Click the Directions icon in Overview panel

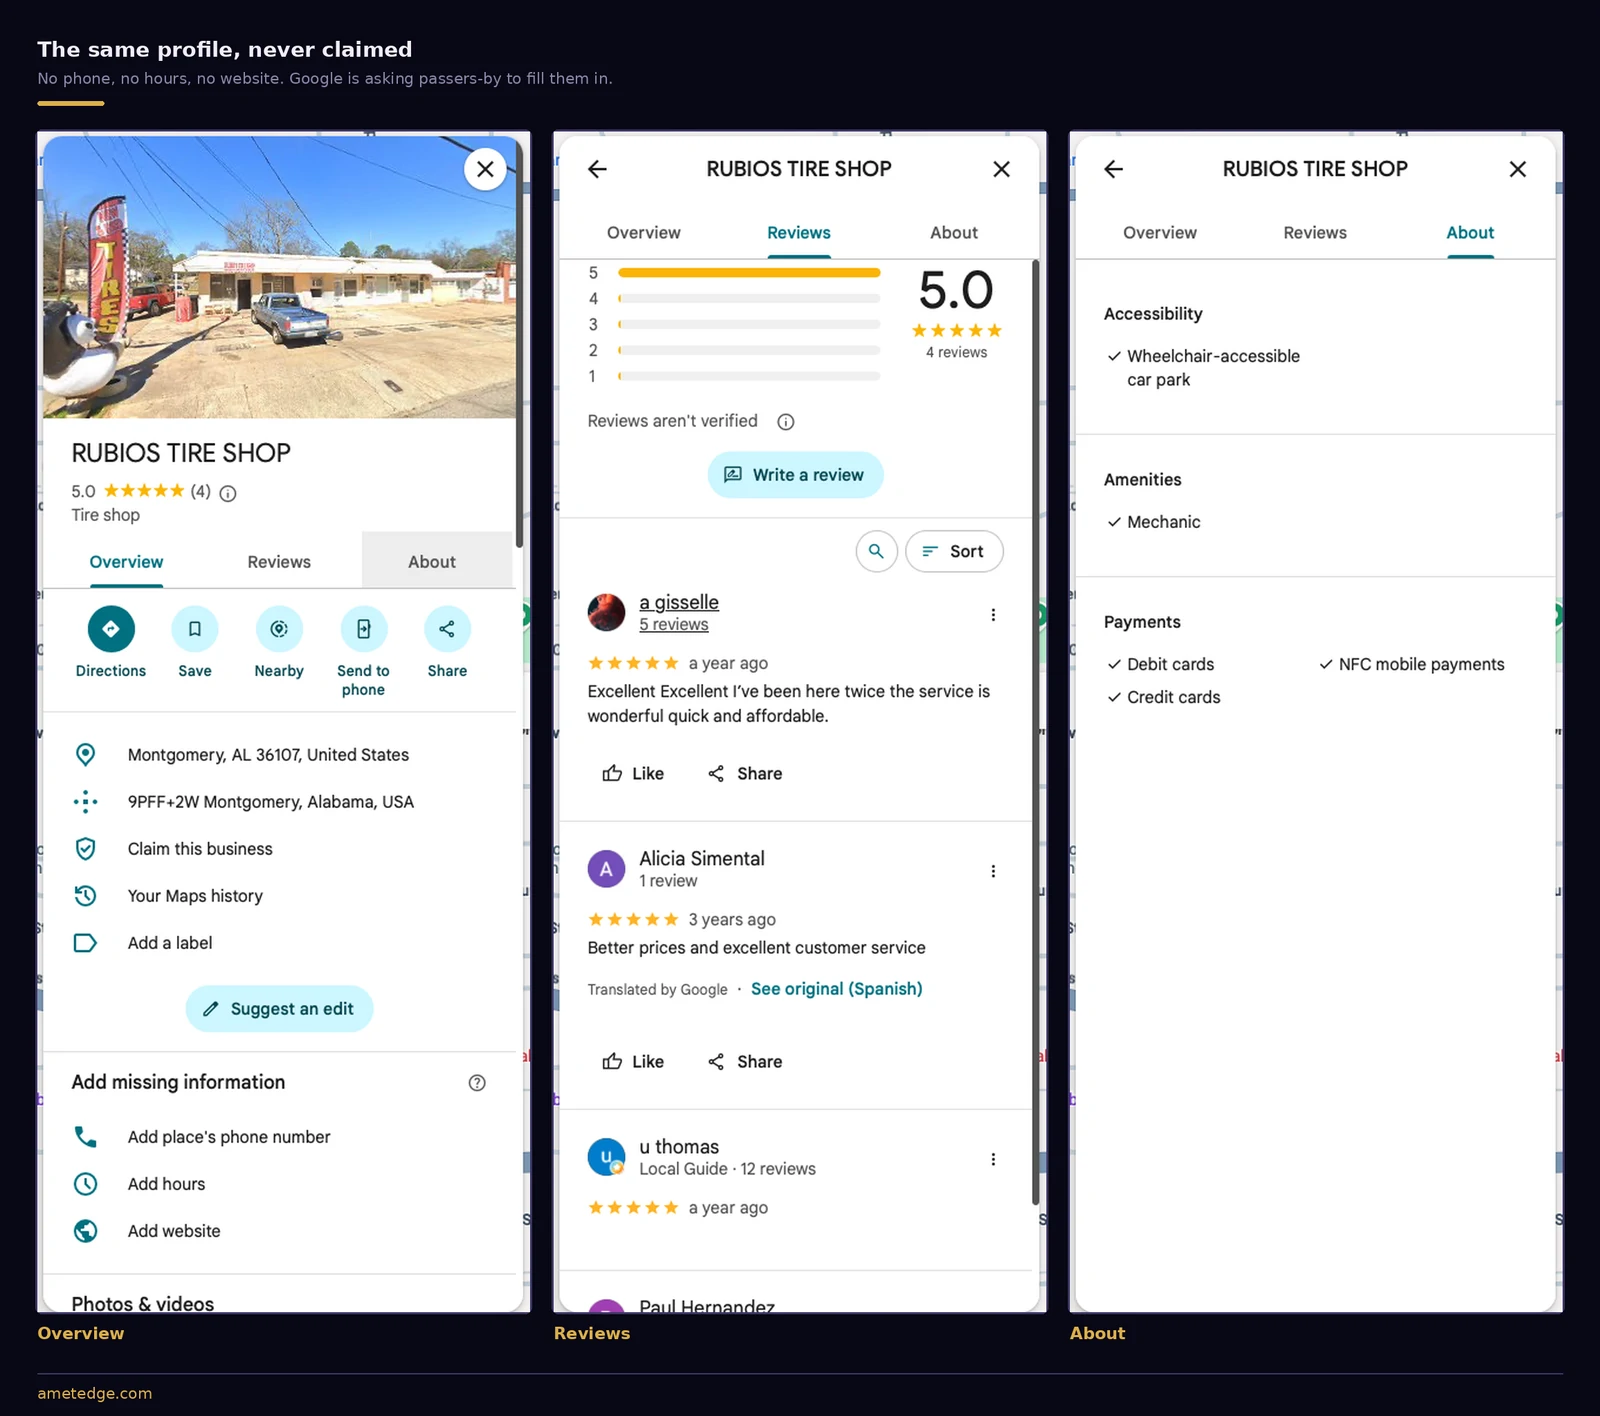pyautogui.click(x=111, y=629)
